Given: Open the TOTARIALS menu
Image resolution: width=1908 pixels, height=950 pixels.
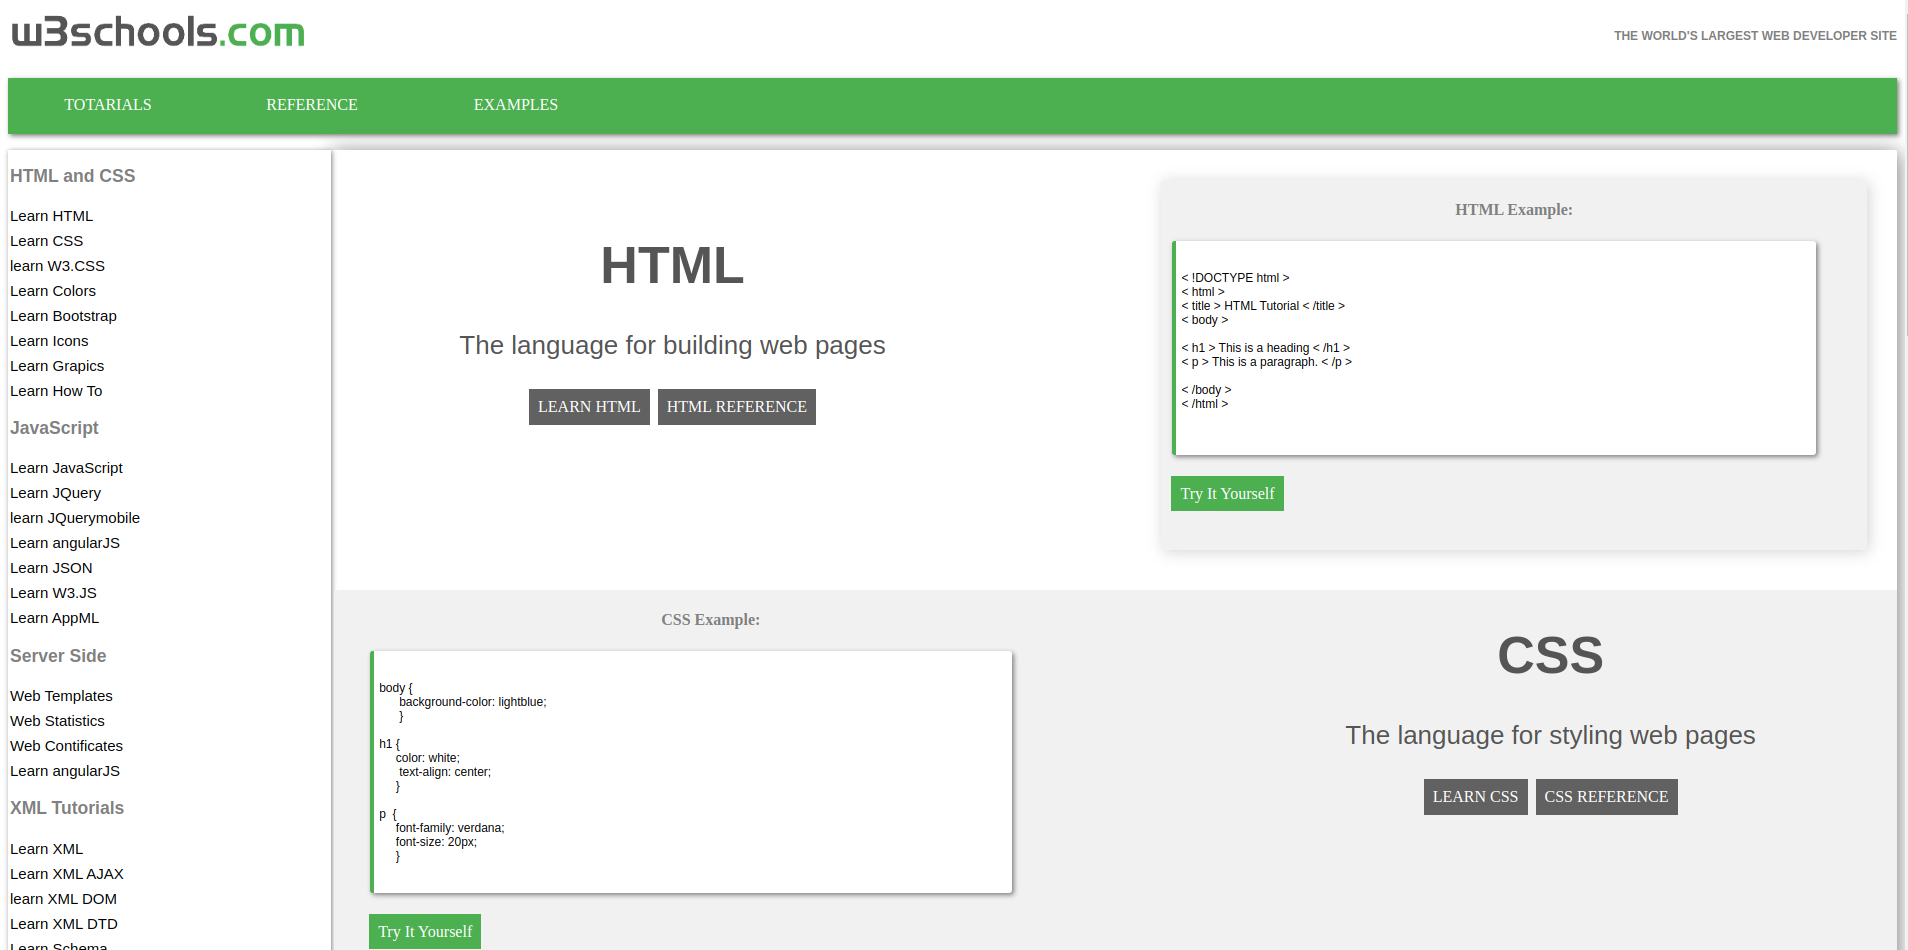Looking at the screenshot, I should (x=107, y=104).
